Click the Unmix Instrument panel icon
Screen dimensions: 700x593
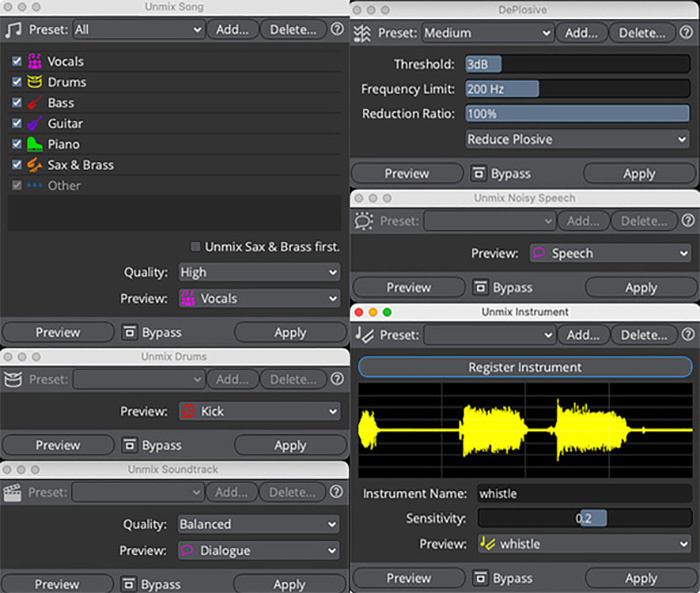pos(364,334)
